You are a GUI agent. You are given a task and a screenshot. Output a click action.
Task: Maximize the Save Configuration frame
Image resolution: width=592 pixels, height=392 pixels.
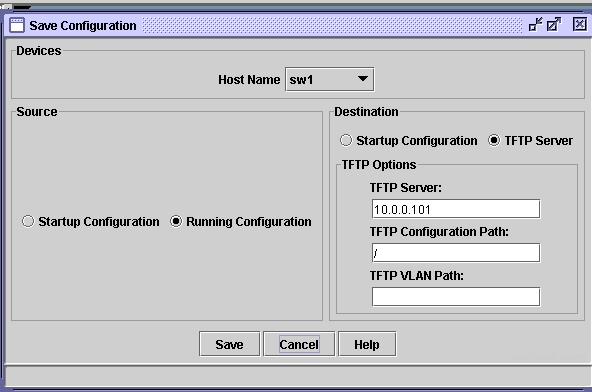point(554,25)
